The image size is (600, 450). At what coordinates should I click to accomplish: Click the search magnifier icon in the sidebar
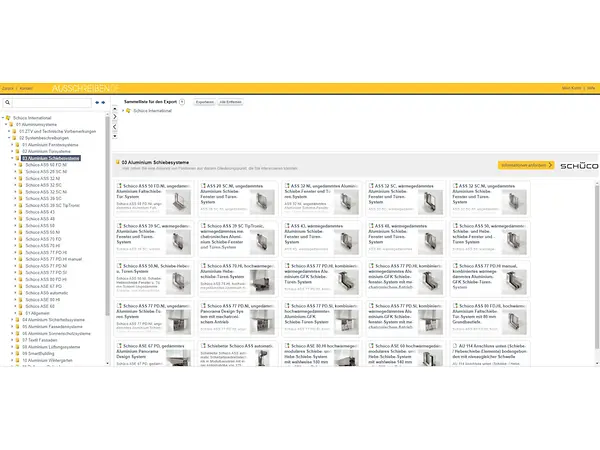[7, 102]
